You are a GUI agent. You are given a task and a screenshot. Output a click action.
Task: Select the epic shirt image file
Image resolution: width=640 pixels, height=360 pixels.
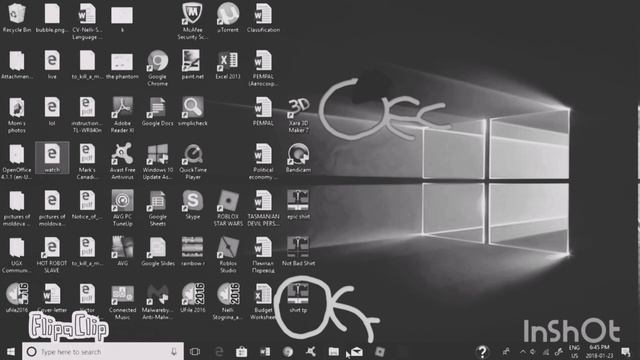[298, 205]
